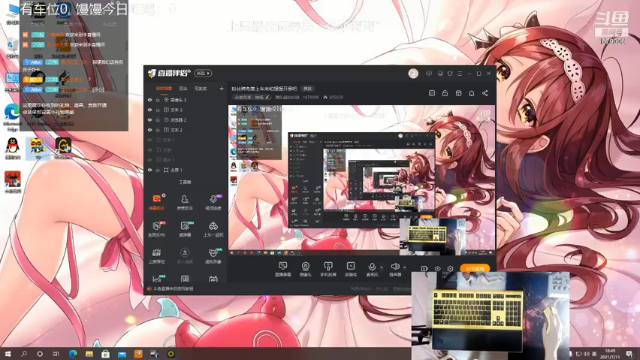
Task: Toggle the preview eye icon beside the settings gear
Action: (x=438, y=269)
